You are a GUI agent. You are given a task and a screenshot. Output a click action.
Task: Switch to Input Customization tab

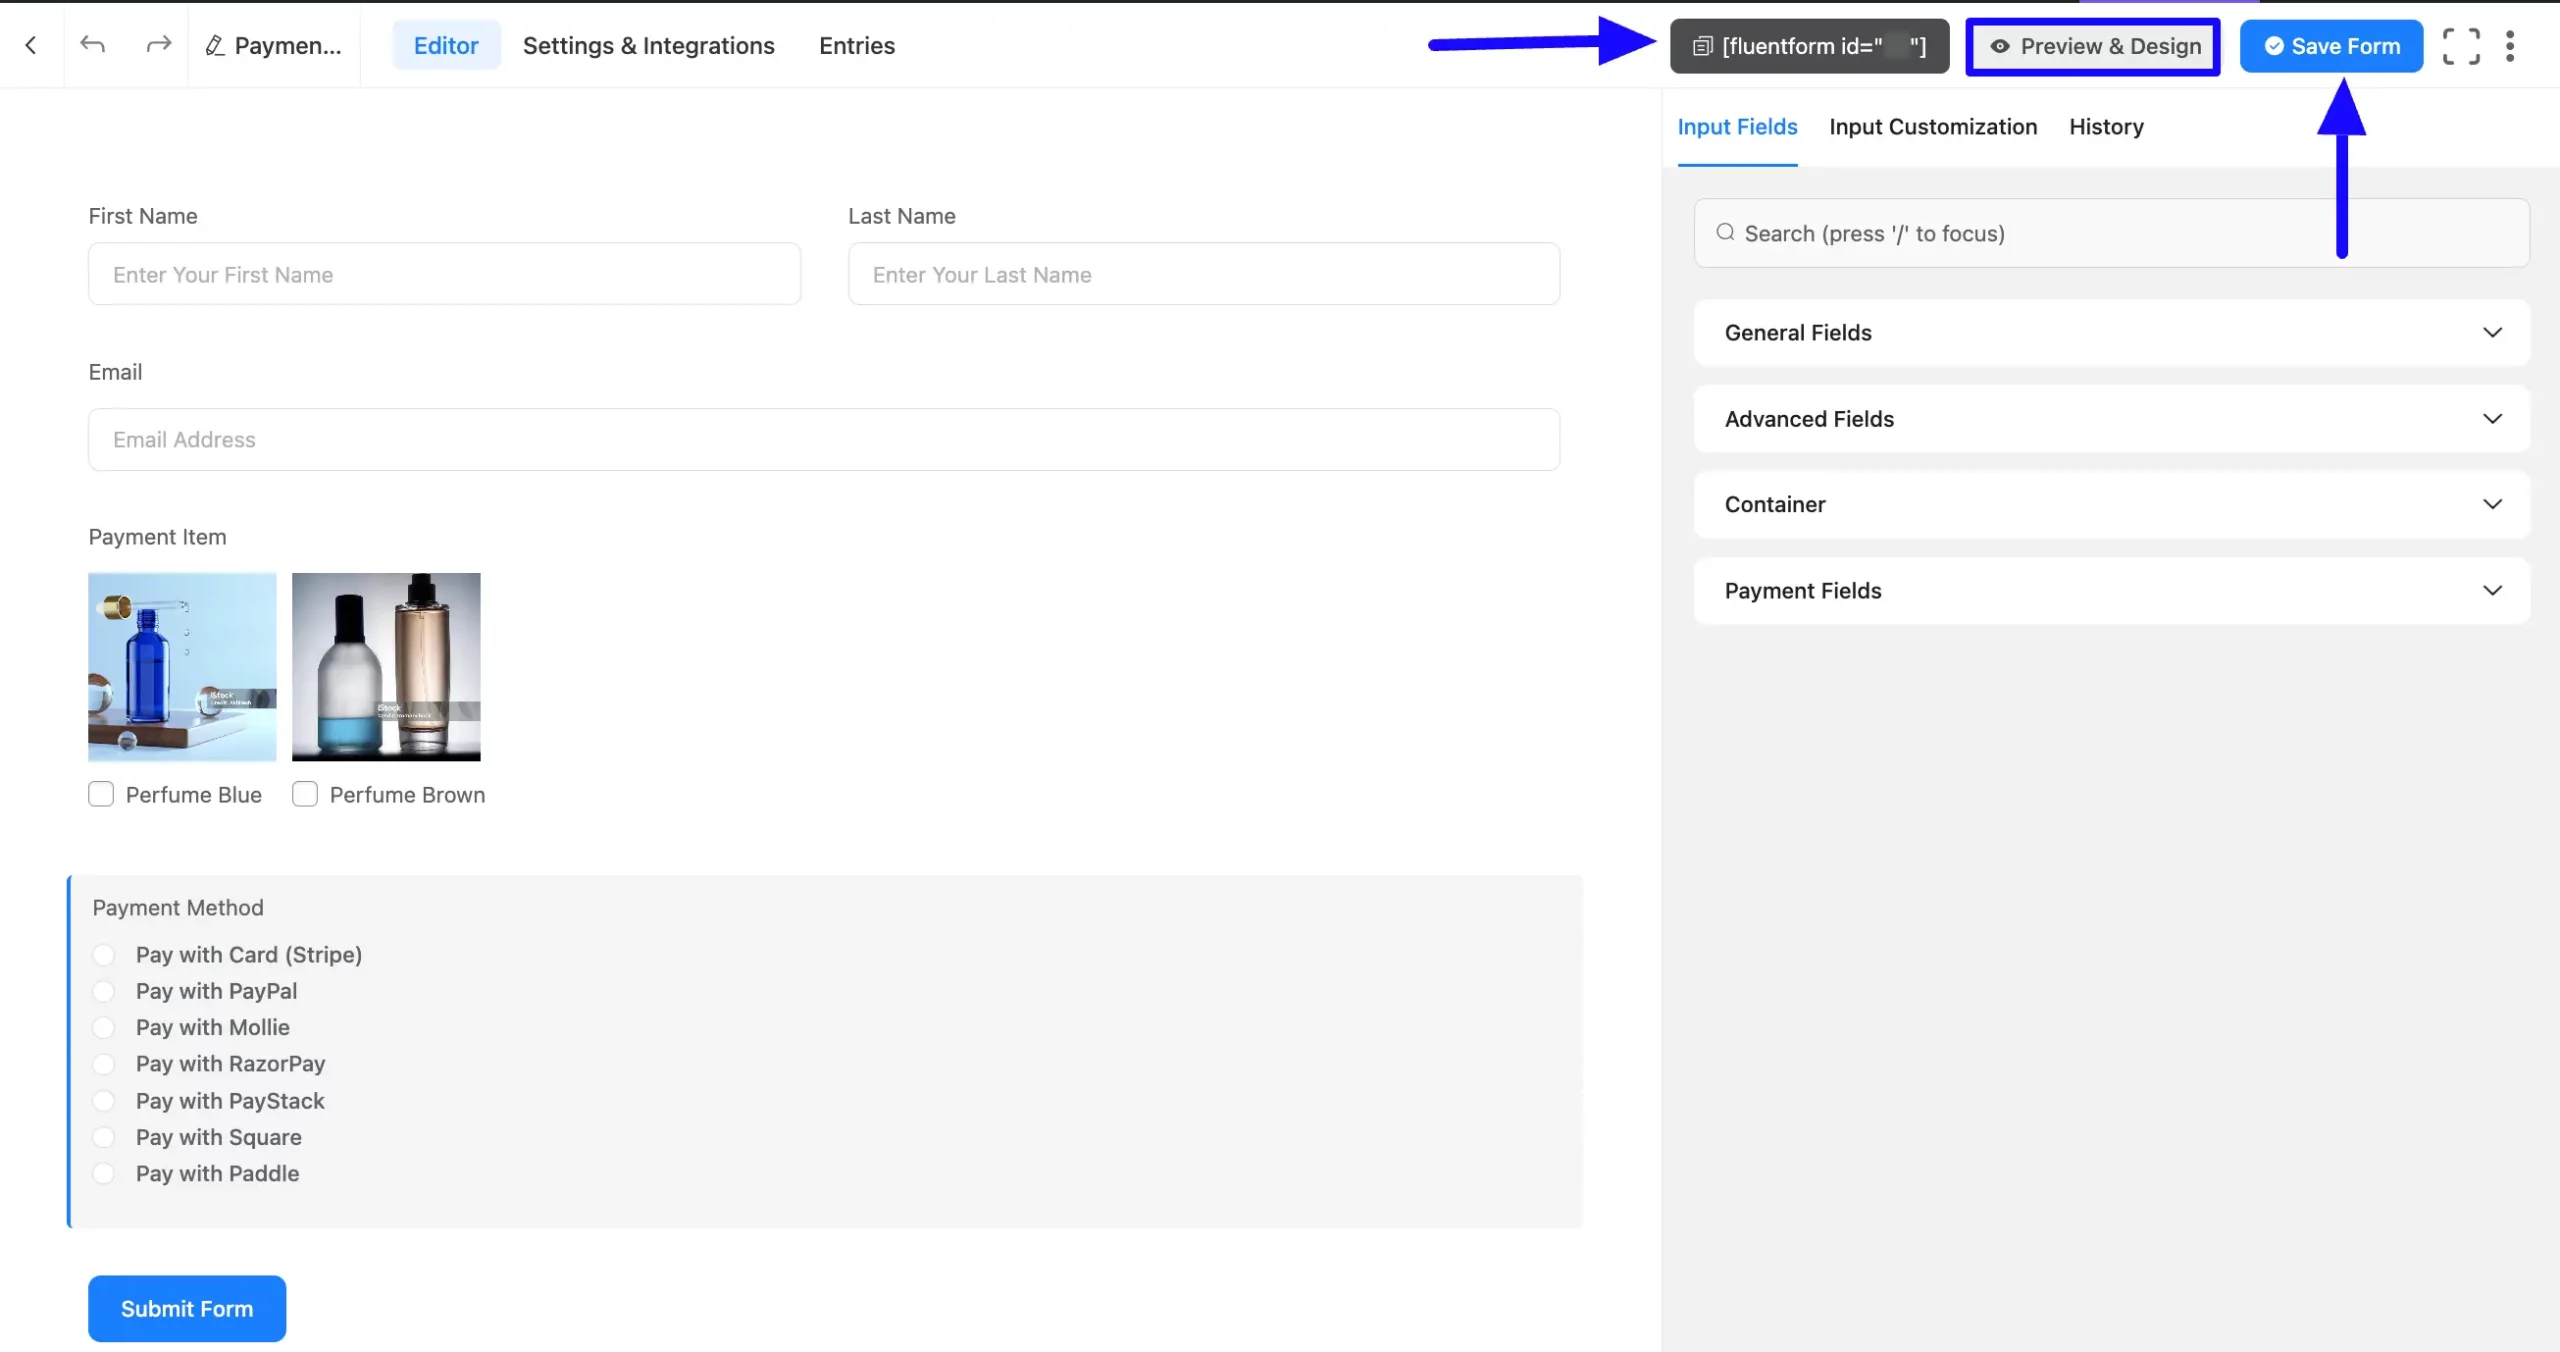tap(1932, 127)
